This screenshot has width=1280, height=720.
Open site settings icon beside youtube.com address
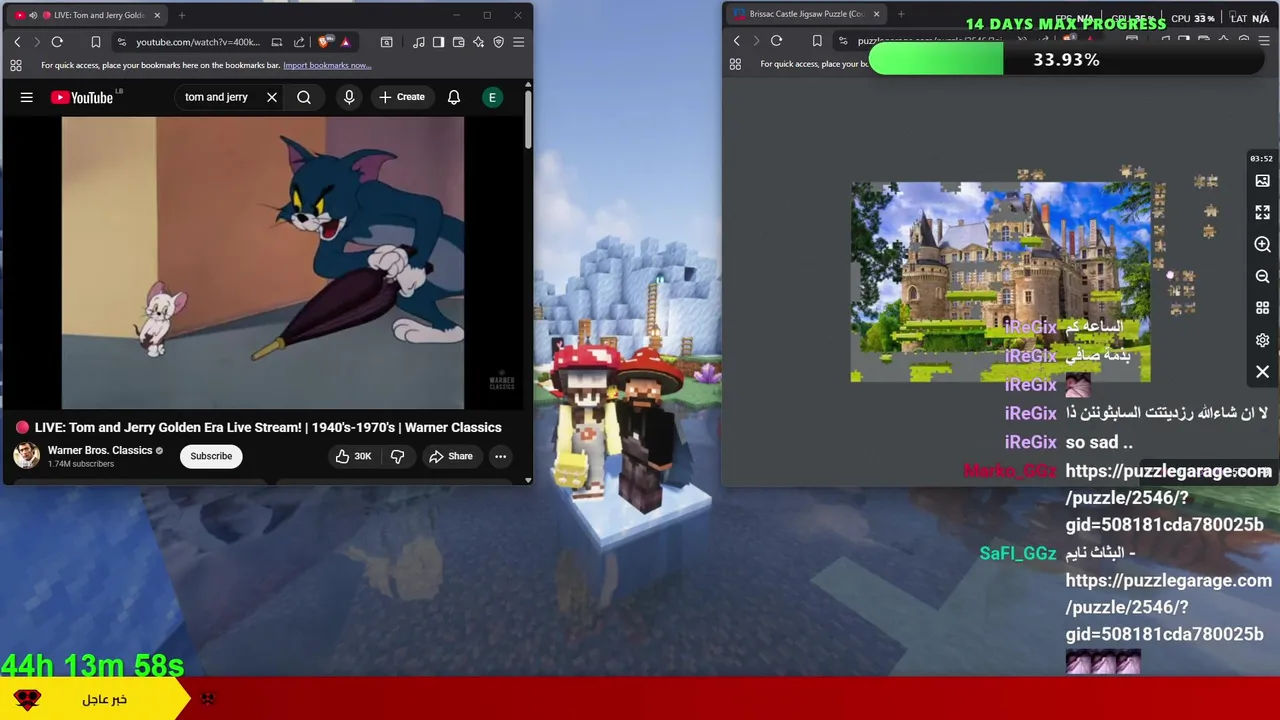pos(121,42)
